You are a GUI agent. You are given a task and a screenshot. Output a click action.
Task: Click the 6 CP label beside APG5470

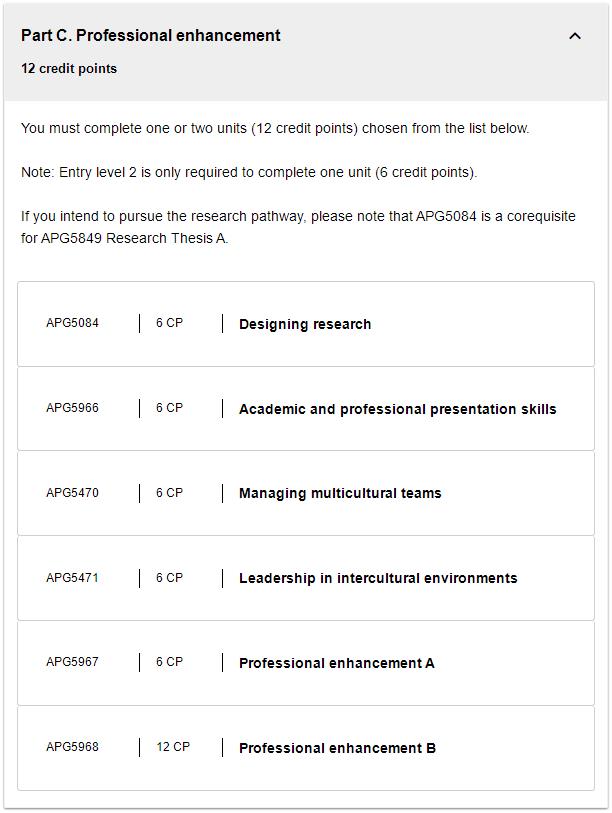pos(169,493)
